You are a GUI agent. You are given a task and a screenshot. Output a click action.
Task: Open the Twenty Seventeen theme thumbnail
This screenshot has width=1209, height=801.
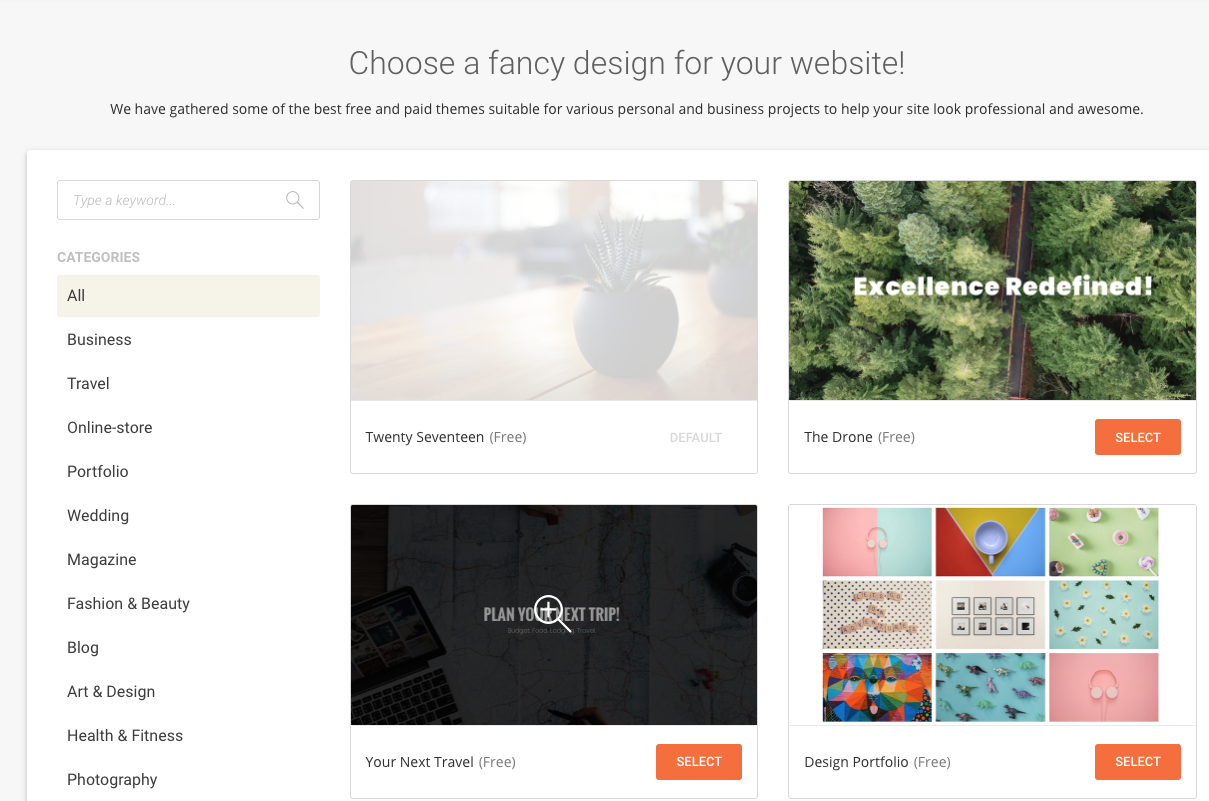tap(554, 291)
